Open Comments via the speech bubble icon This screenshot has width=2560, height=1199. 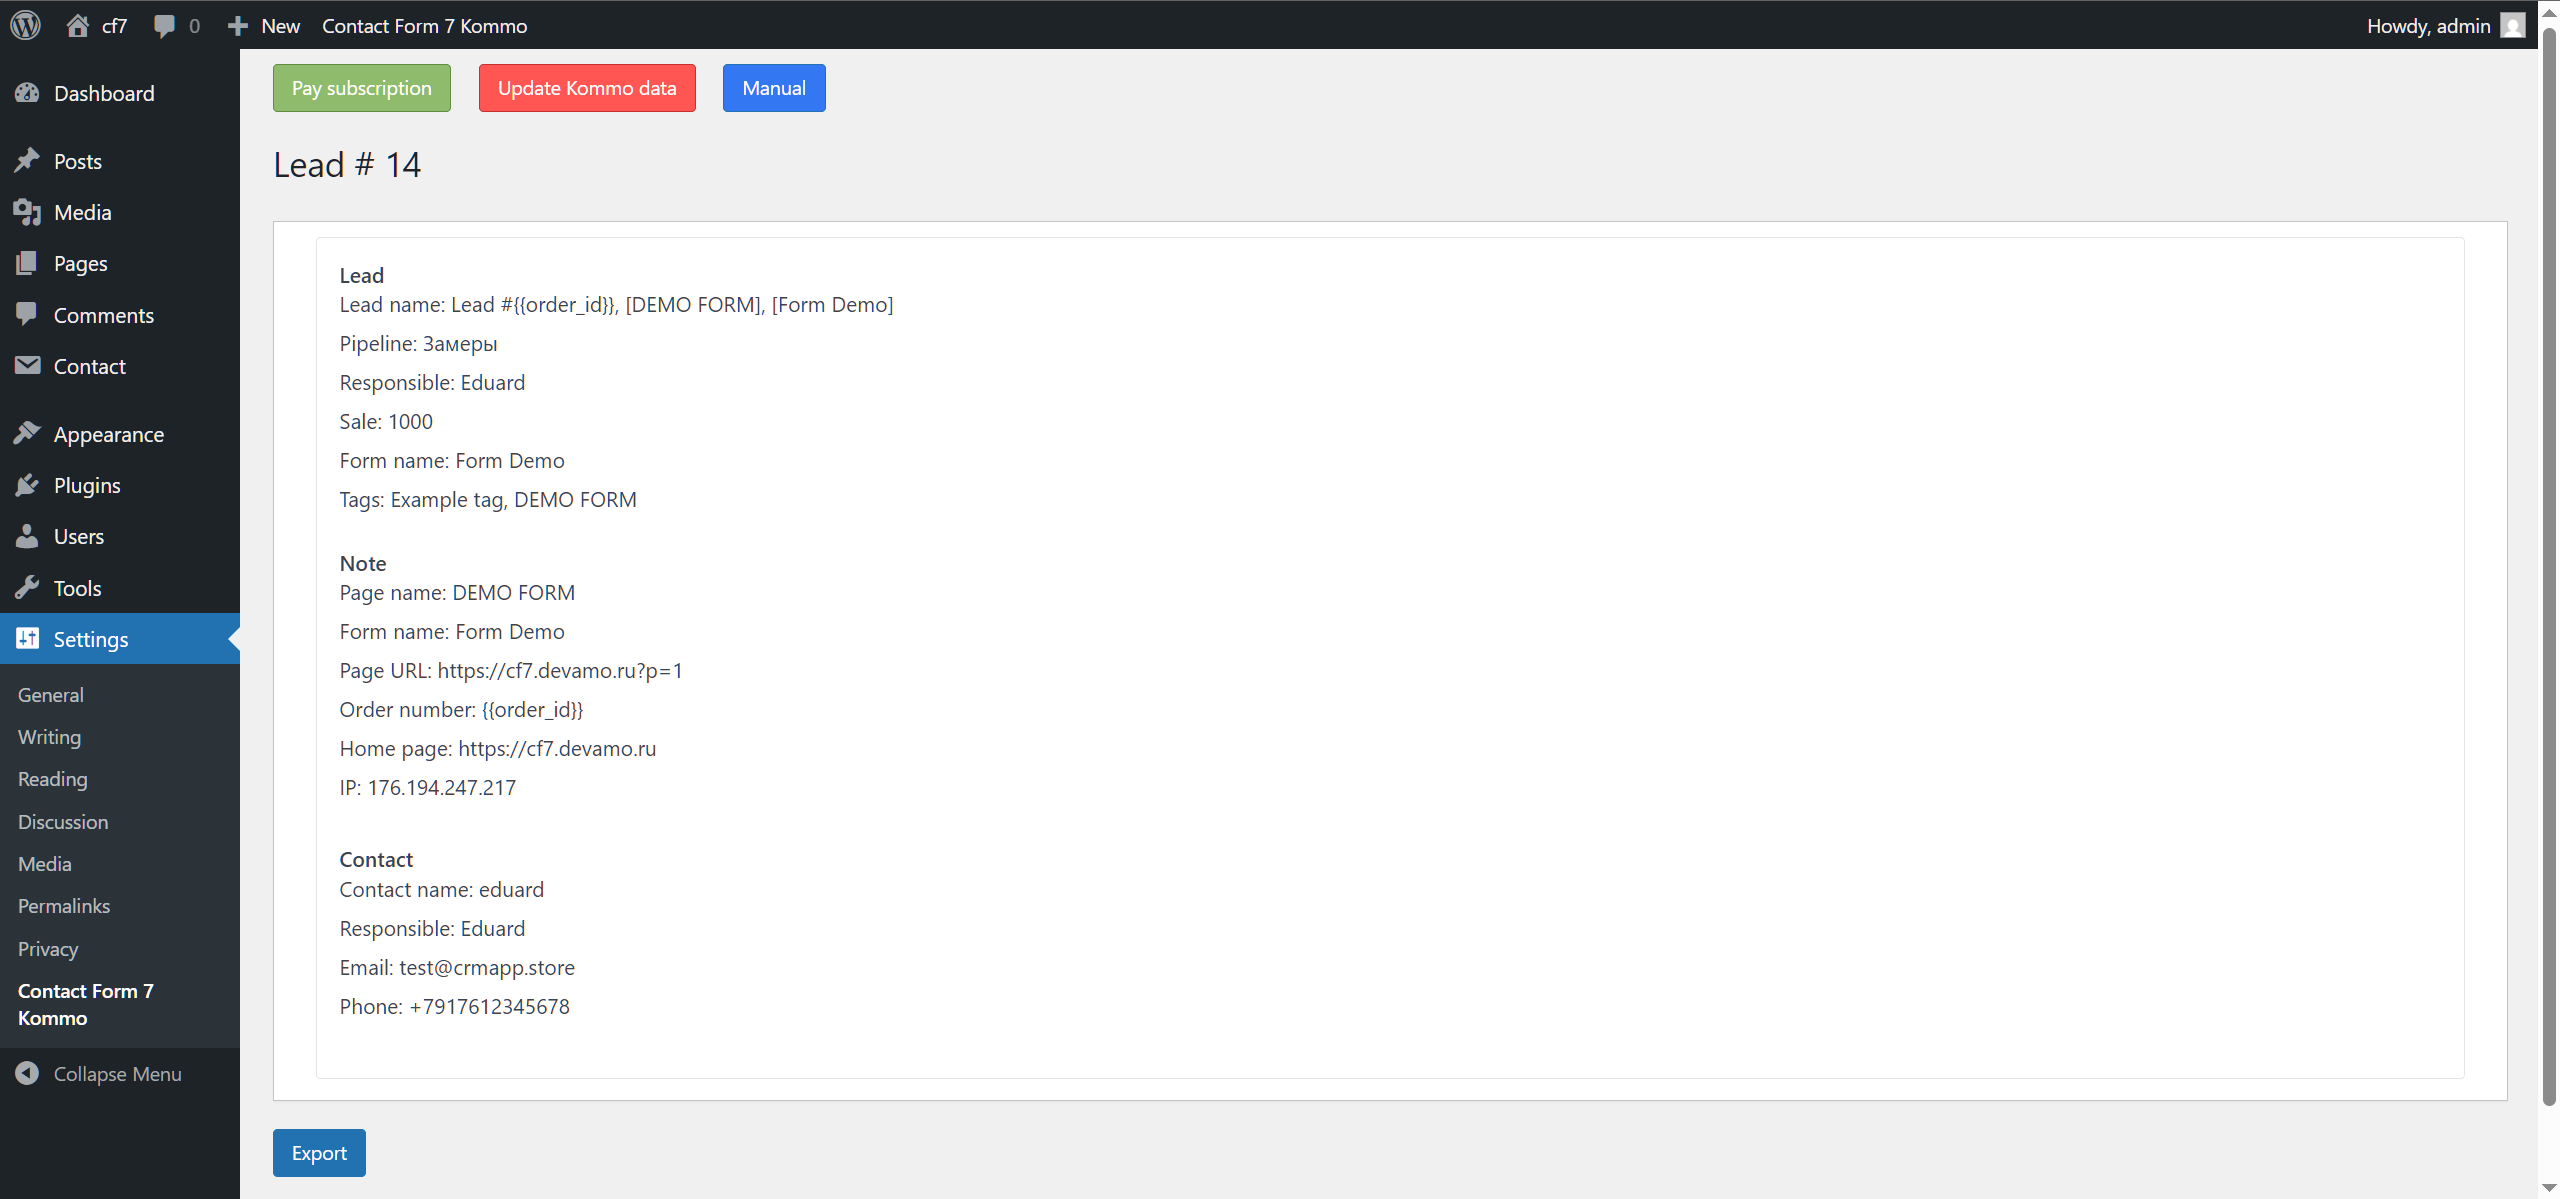click(x=28, y=314)
